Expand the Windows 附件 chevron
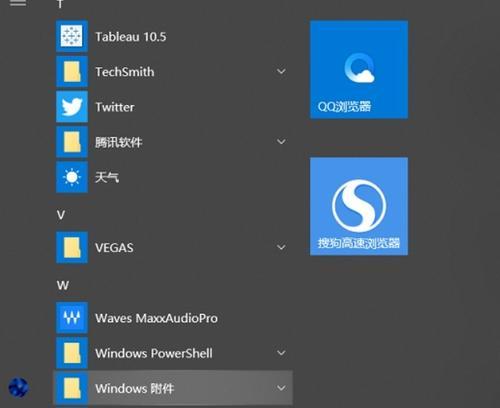 click(281, 388)
